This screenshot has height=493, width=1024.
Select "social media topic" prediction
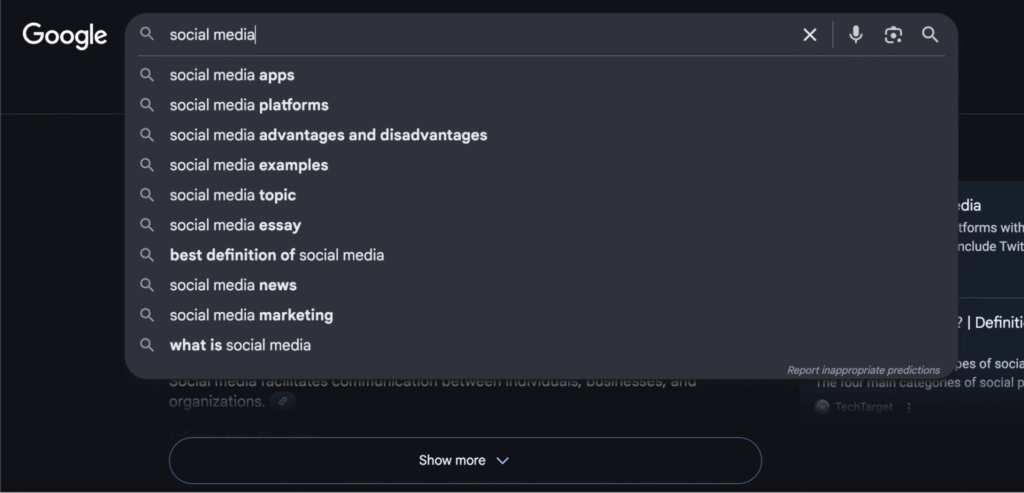click(232, 195)
